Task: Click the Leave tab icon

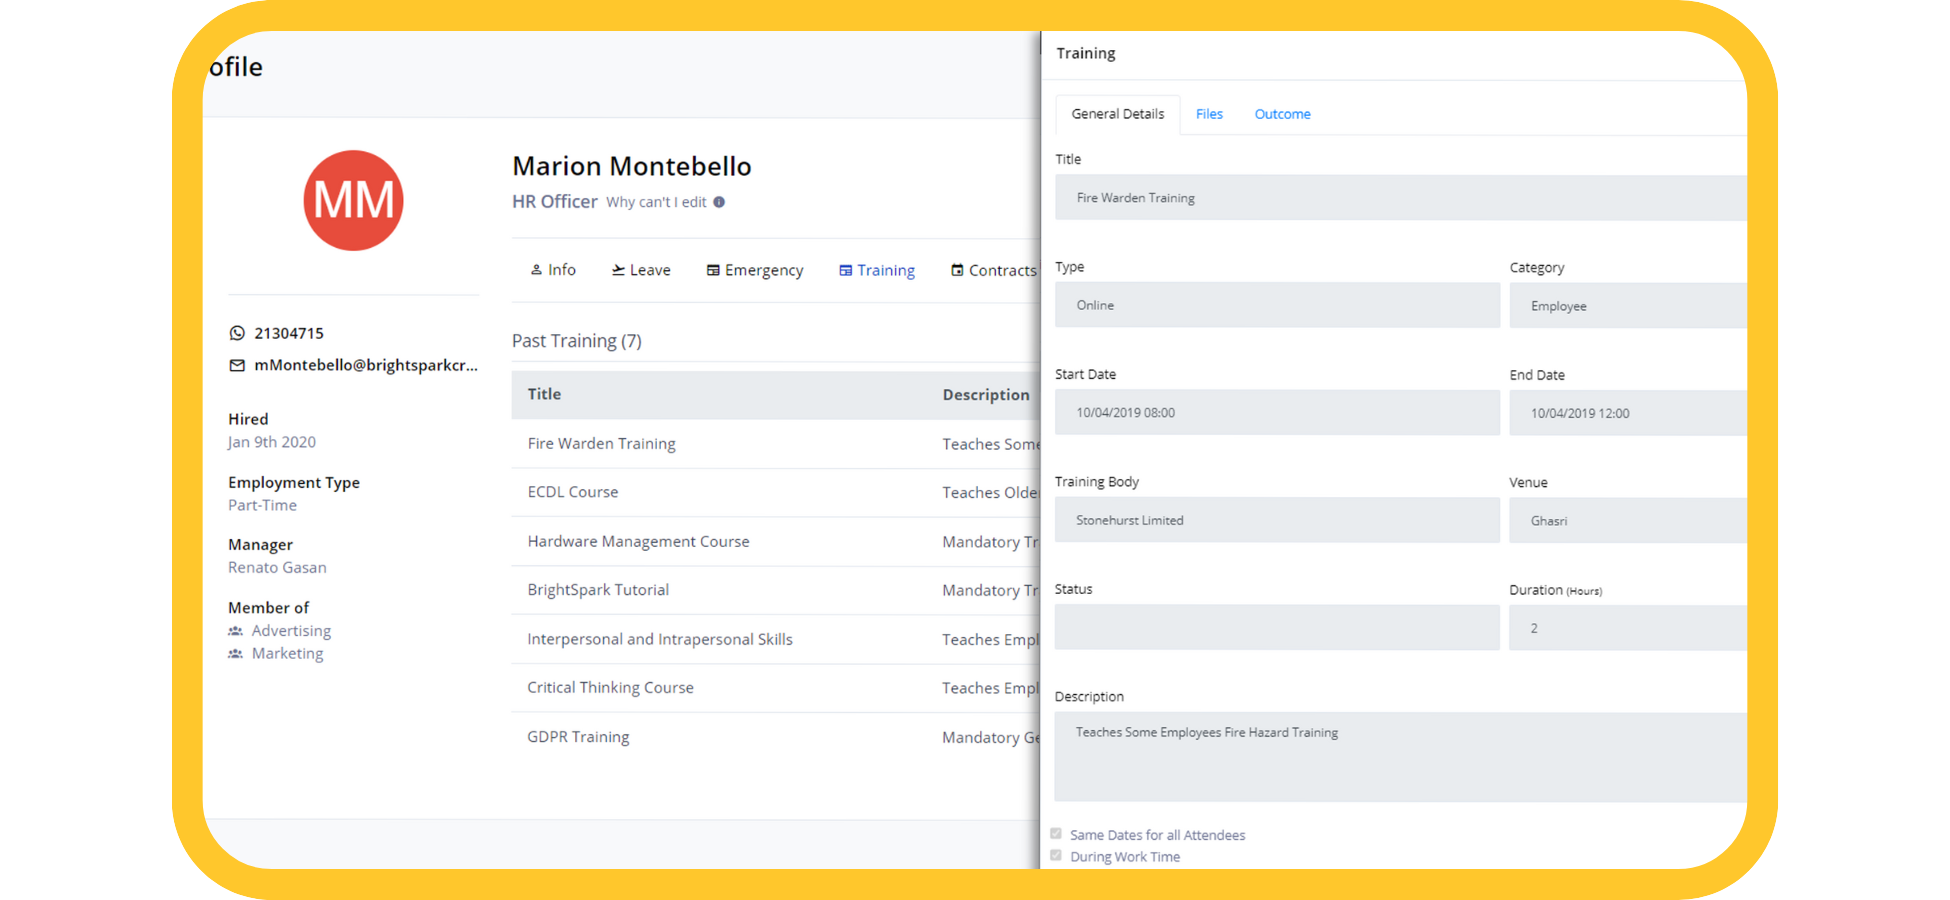Action: click(618, 270)
